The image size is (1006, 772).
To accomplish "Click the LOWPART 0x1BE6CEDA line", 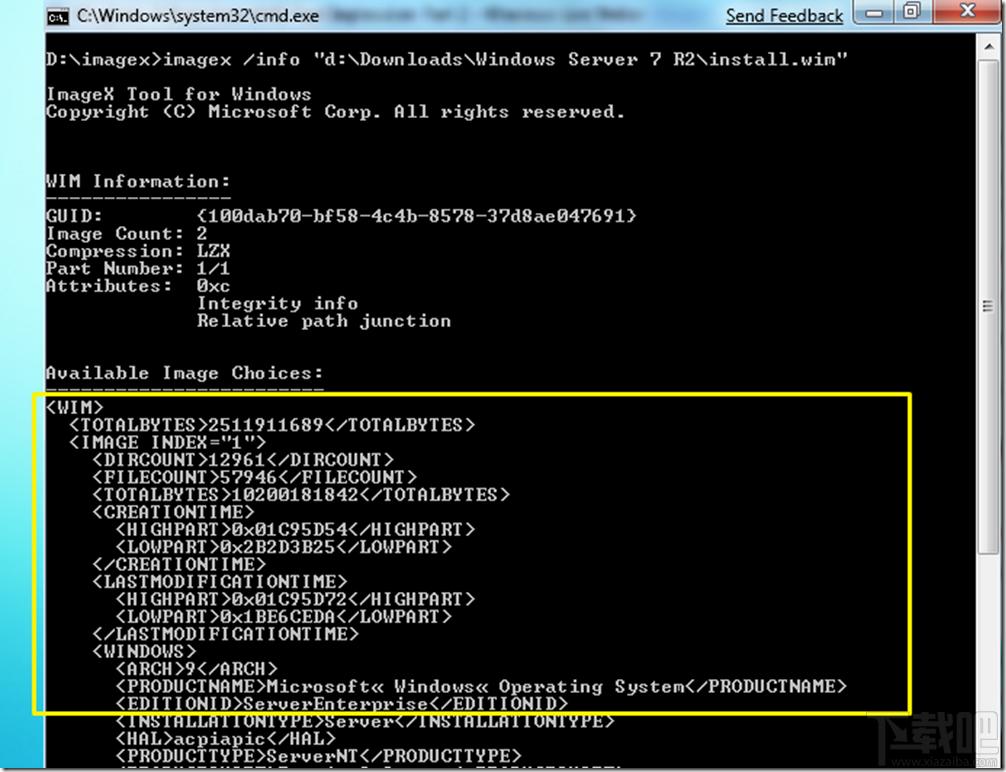I will tap(284, 616).
